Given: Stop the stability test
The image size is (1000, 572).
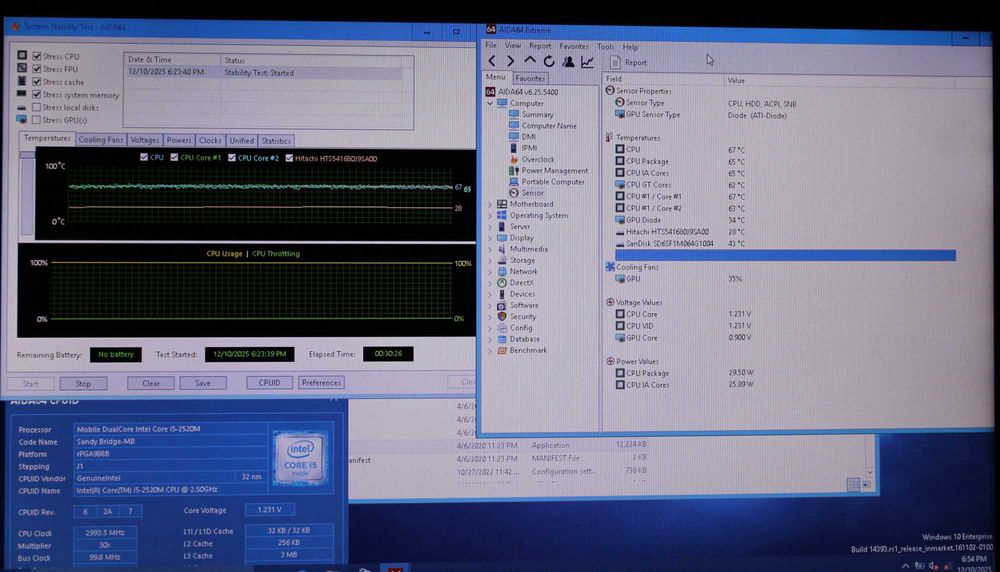Looking at the screenshot, I should click(83, 383).
